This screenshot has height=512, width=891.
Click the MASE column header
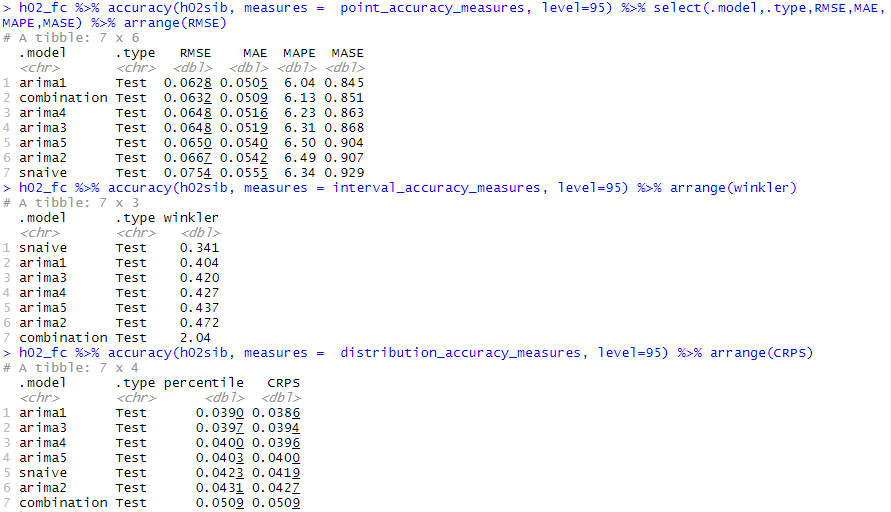coord(348,53)
